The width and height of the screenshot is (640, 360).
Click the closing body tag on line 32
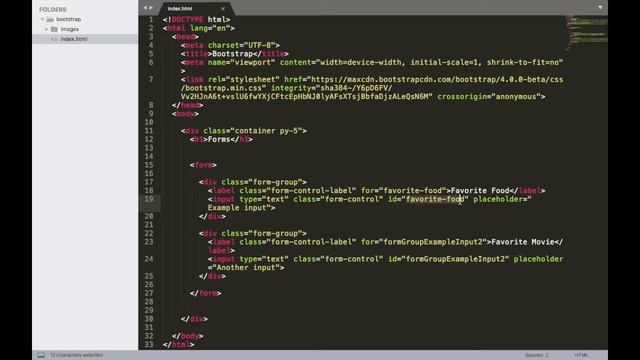(x=187, y=336)
